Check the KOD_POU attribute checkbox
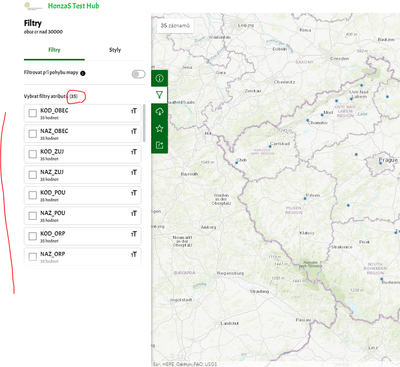 (x=33, y=195)
